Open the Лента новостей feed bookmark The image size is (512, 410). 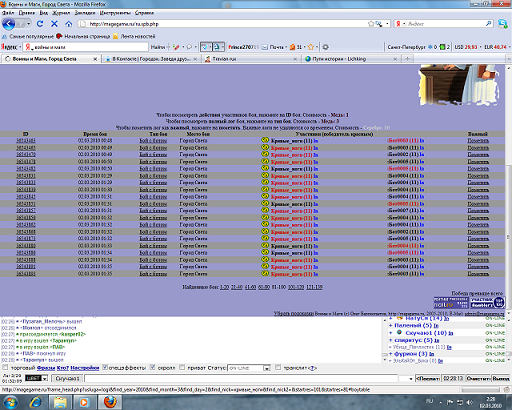click(134, 36)
